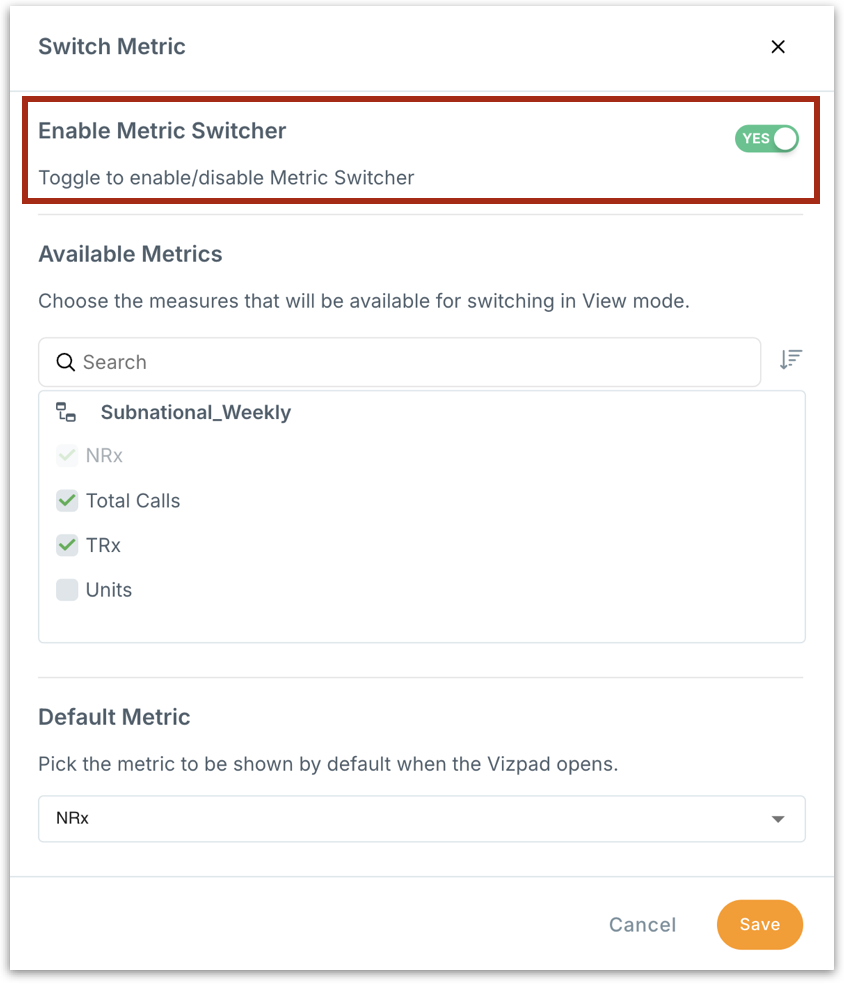The width and height of the screenshot is (844, 984).
Task: Click the NRx value in Default Metric field
Action: coord(73,818)
